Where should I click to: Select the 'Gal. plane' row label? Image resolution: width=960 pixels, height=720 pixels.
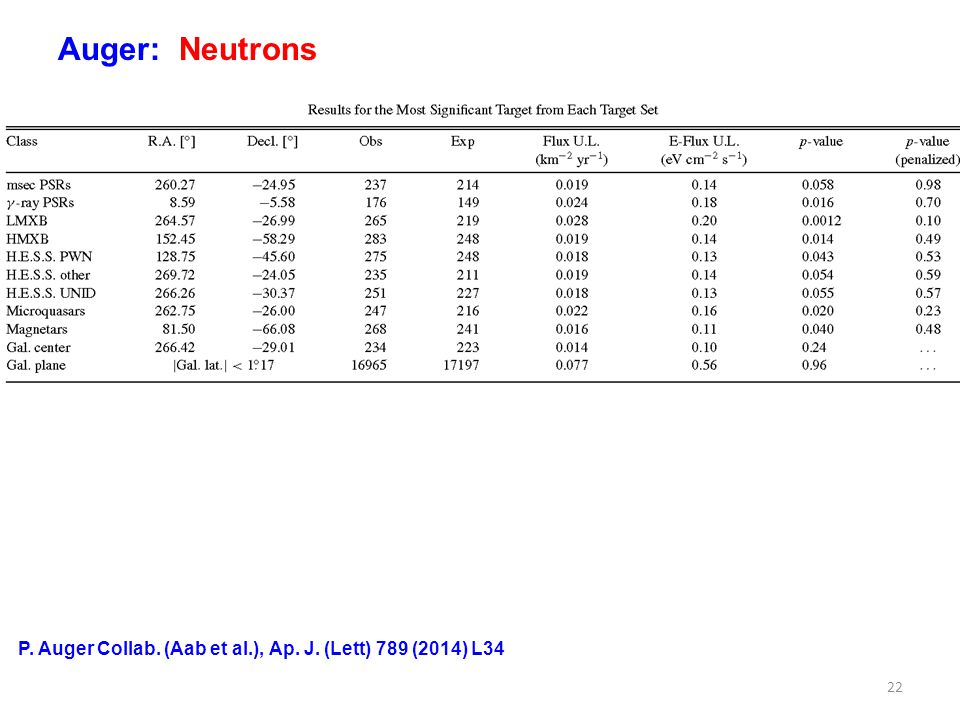click(36, 366)
